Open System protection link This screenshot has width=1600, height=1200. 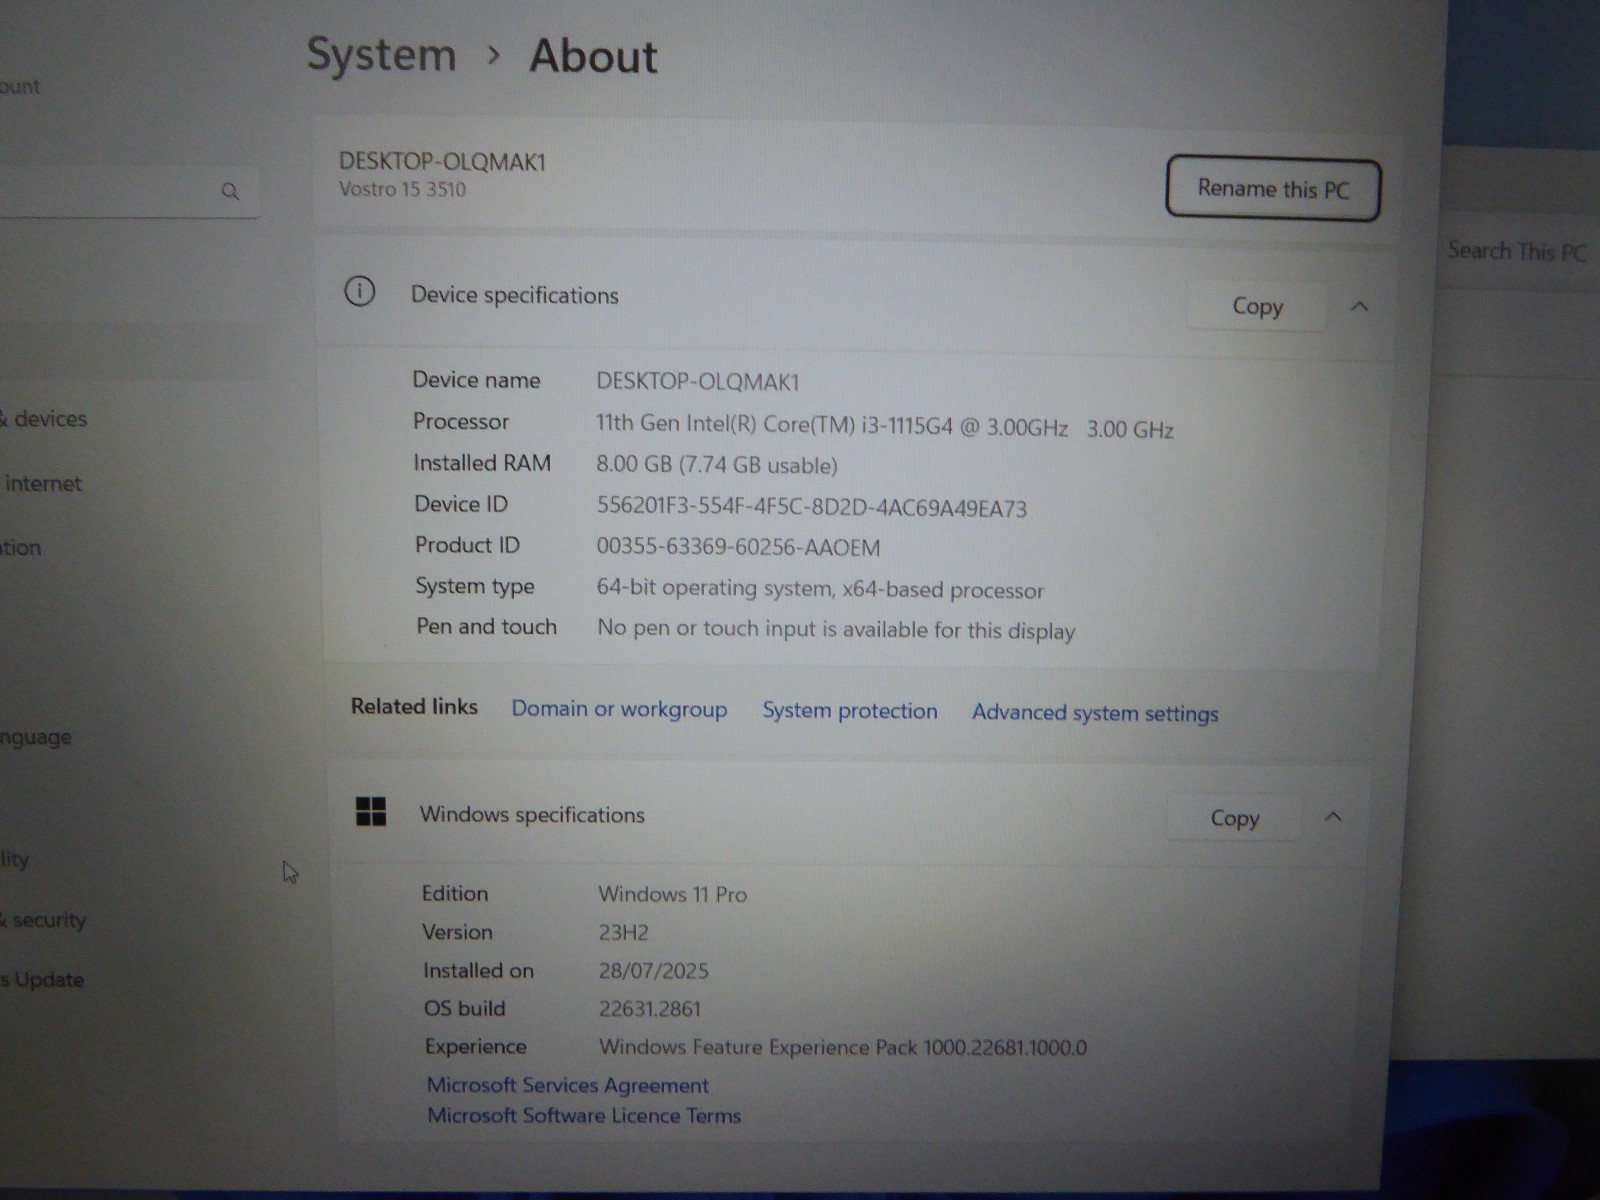click(x=850, y=711)
